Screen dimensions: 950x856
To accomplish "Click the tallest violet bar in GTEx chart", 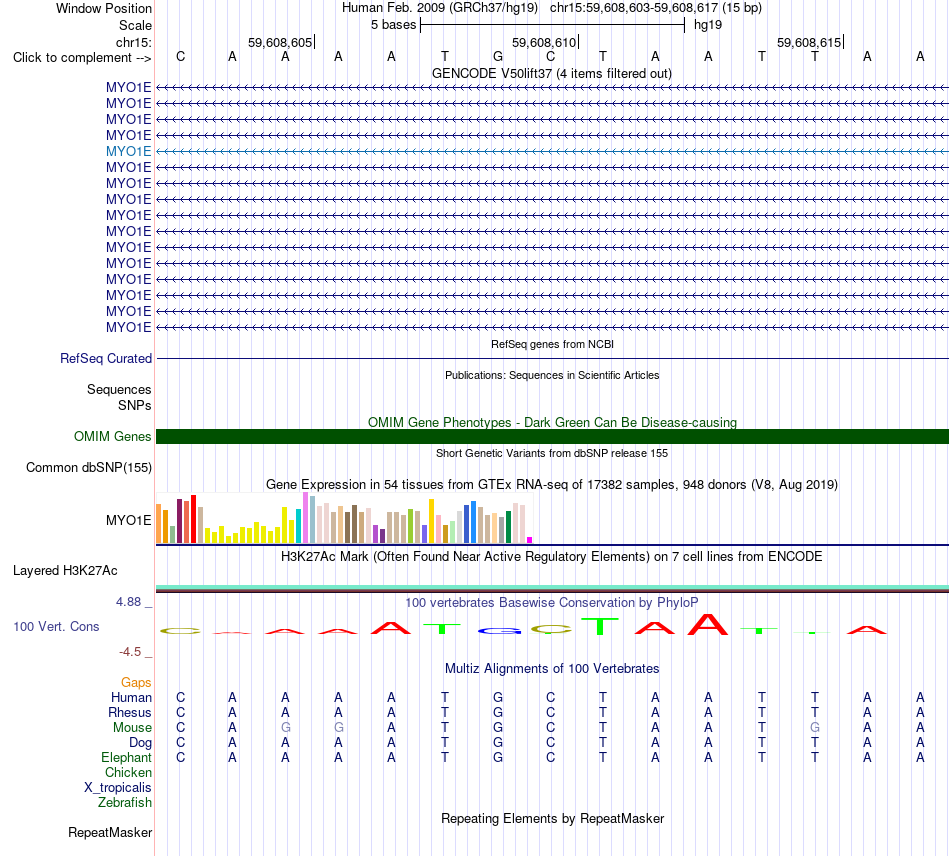I will coord(305,517).
